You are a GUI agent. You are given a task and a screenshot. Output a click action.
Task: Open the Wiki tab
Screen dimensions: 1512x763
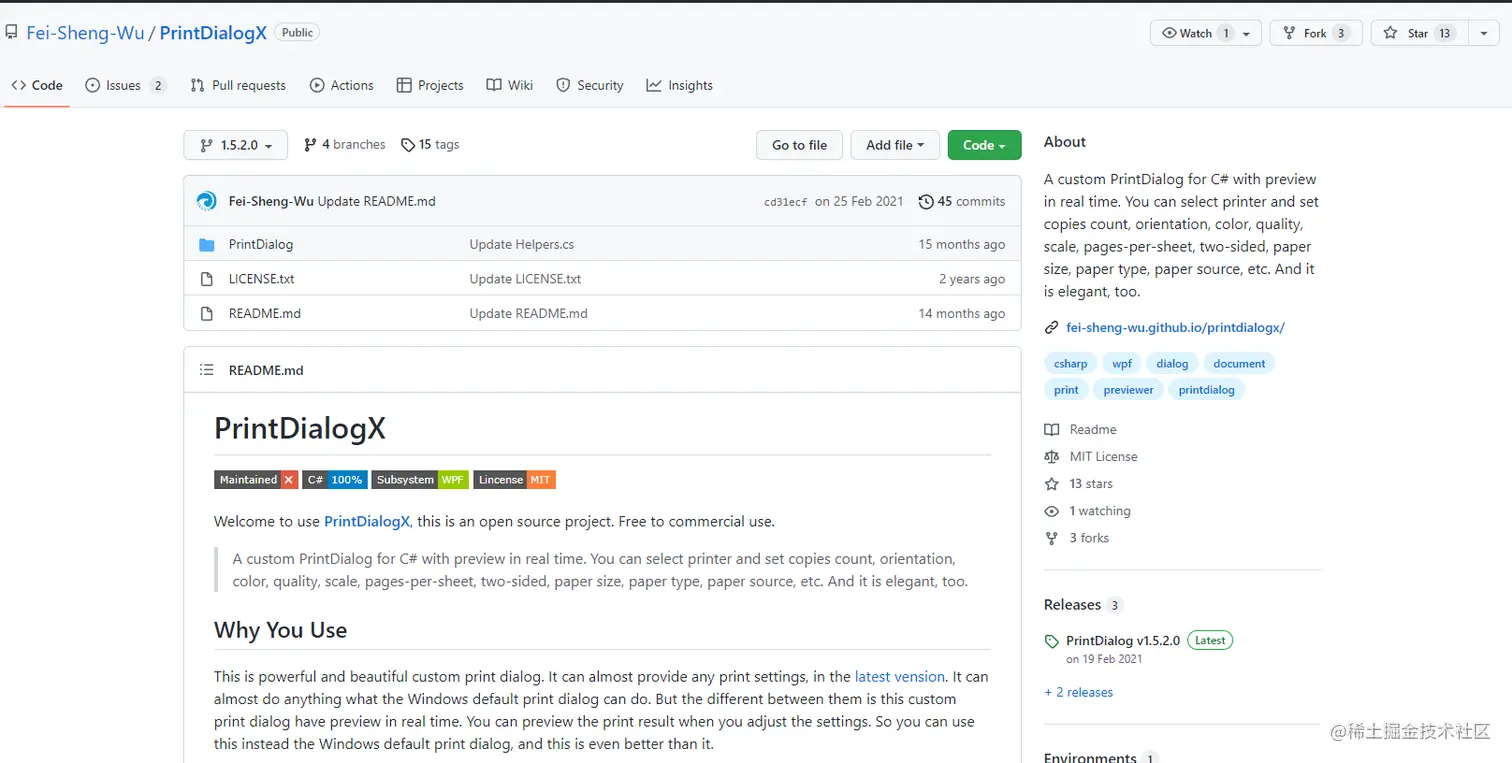click(x=510, y=85)
